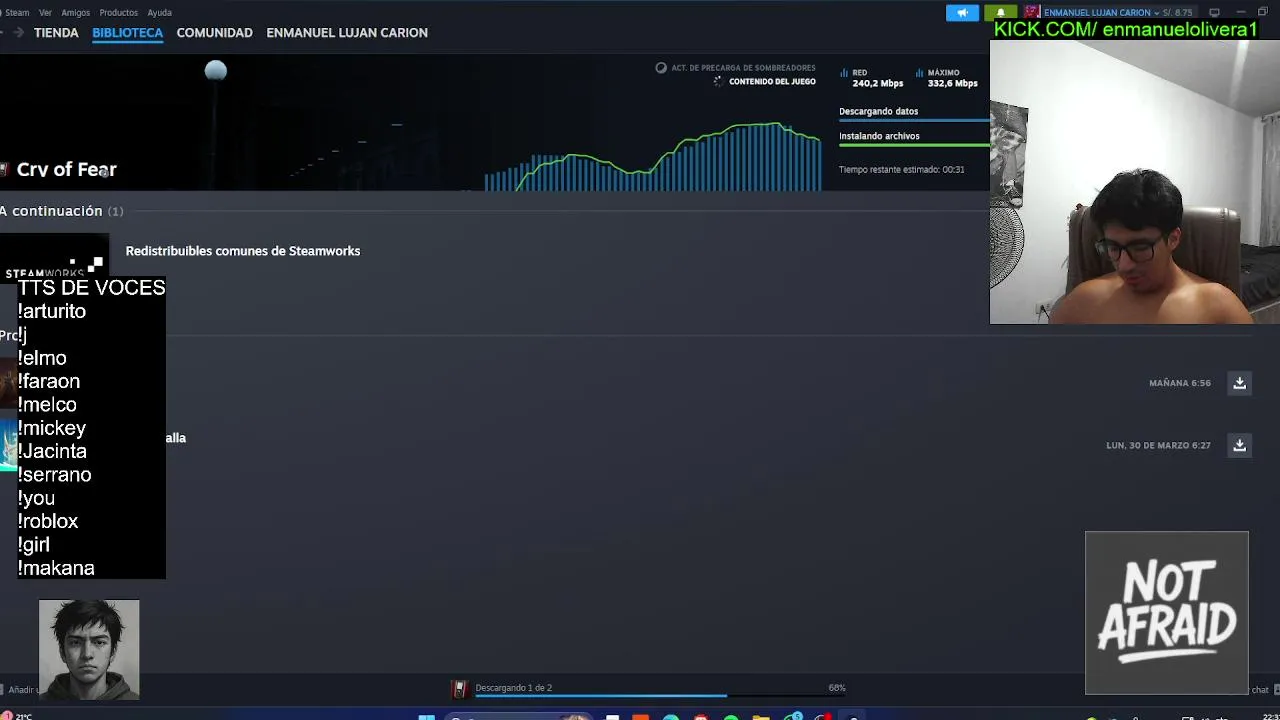Click the !you voice command text
The height and width of the screenshot is (720, 1280).
coord(36,498)
